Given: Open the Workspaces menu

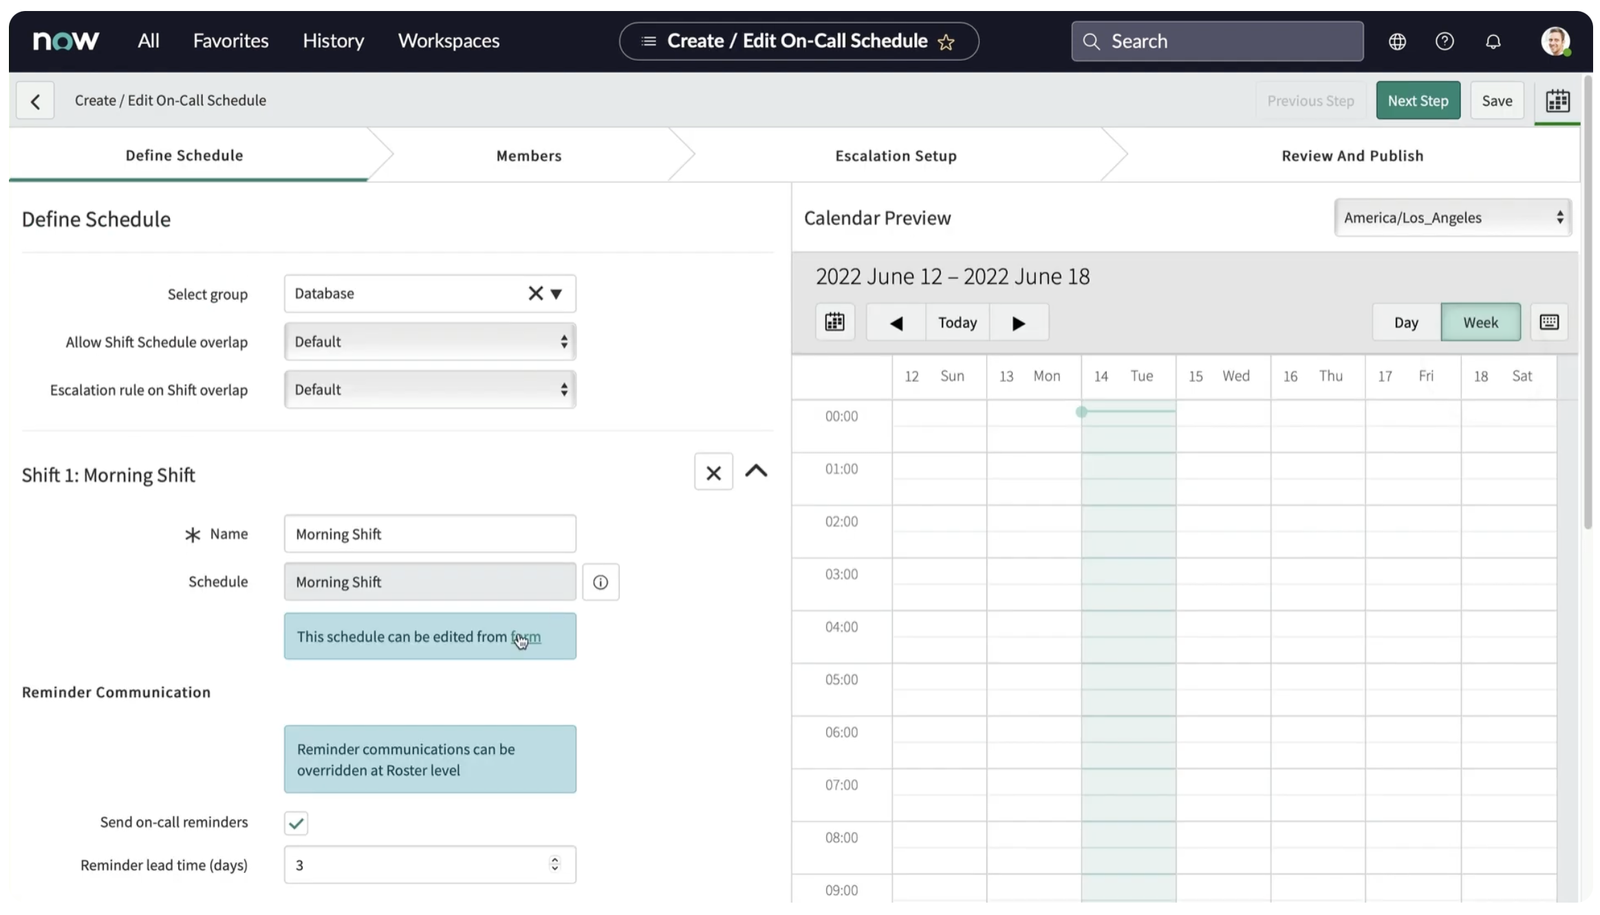Looking at the screenshot, I should pos(449,41).
